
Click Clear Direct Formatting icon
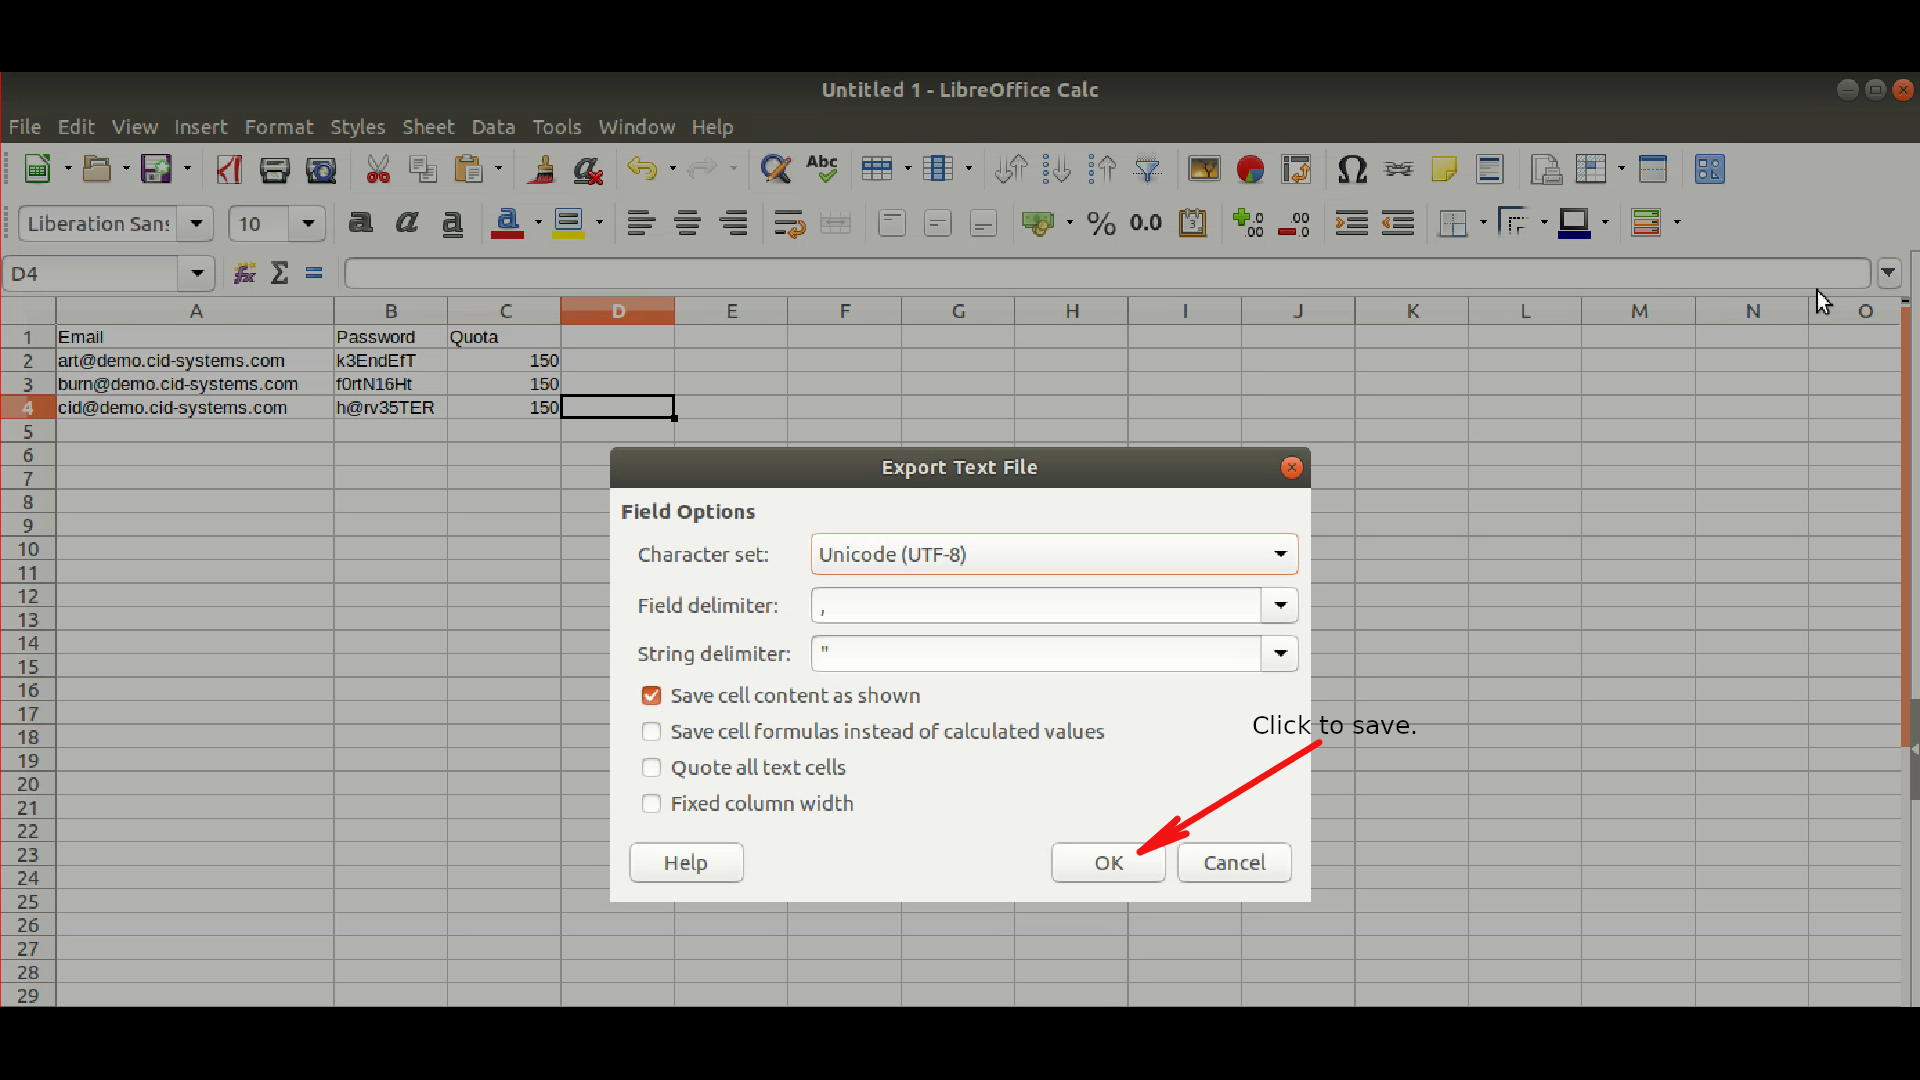(x=588, y=169)
